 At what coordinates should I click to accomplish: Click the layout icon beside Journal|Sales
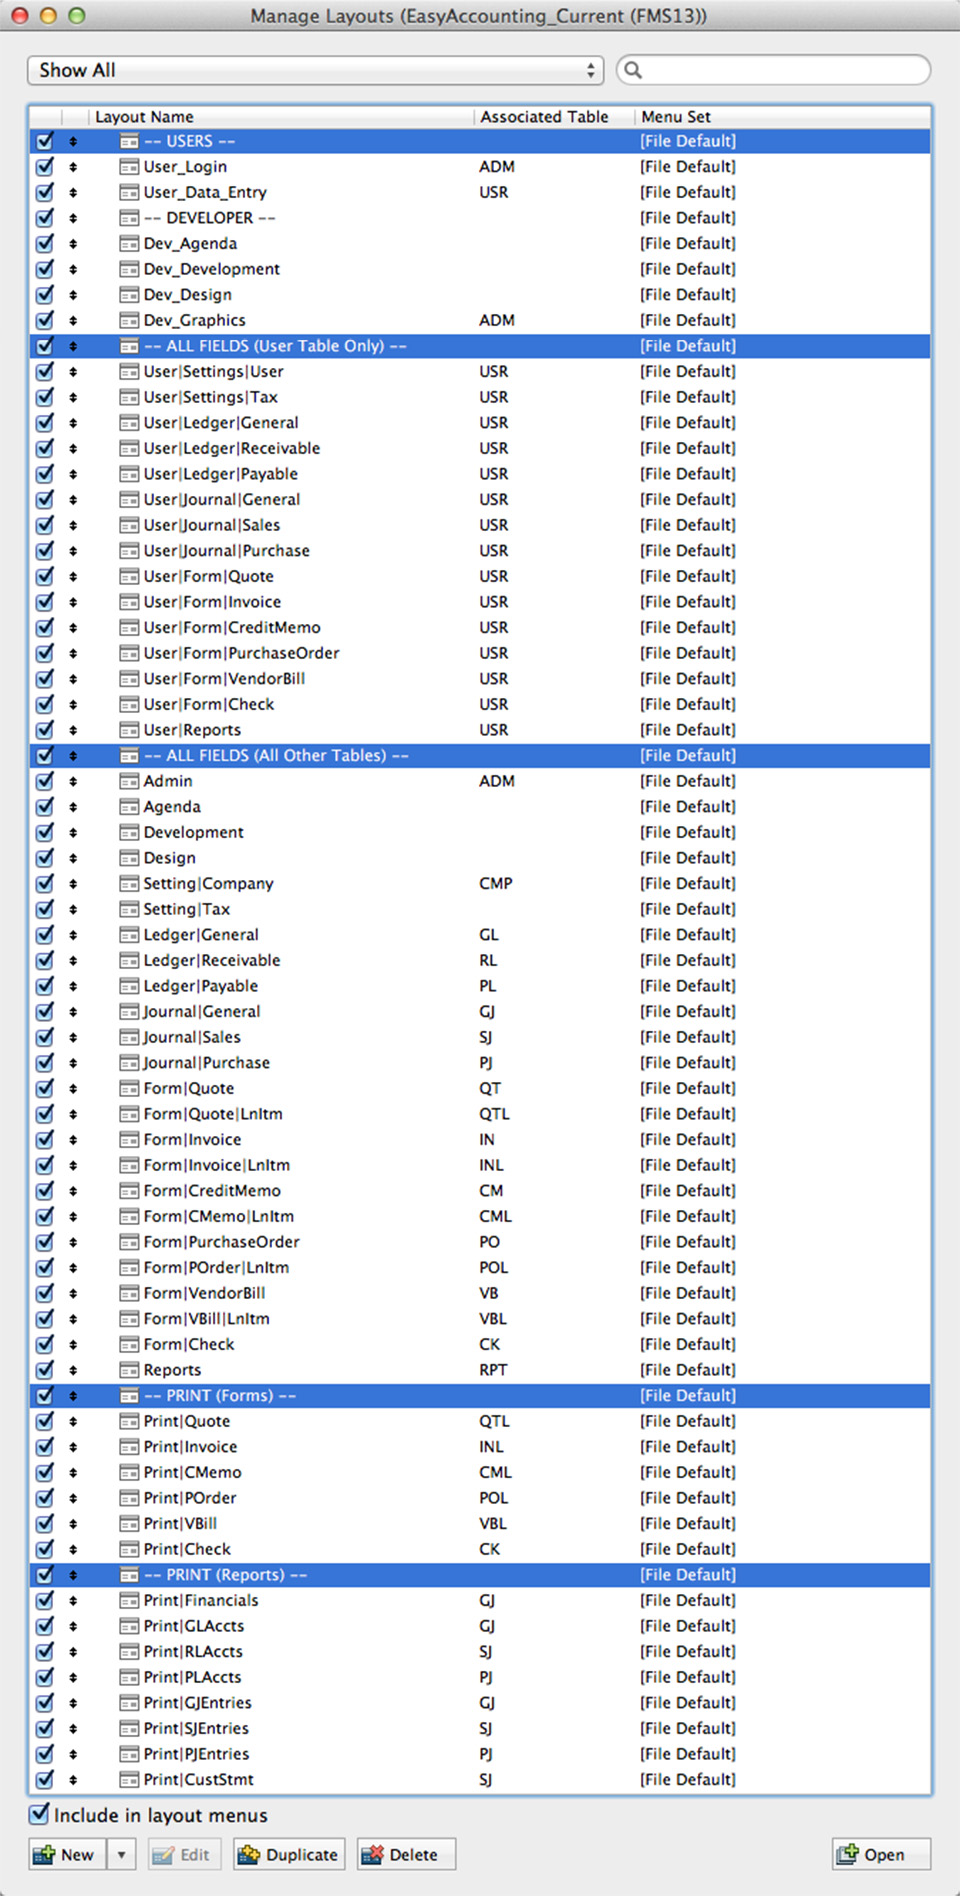(129, 1037)
